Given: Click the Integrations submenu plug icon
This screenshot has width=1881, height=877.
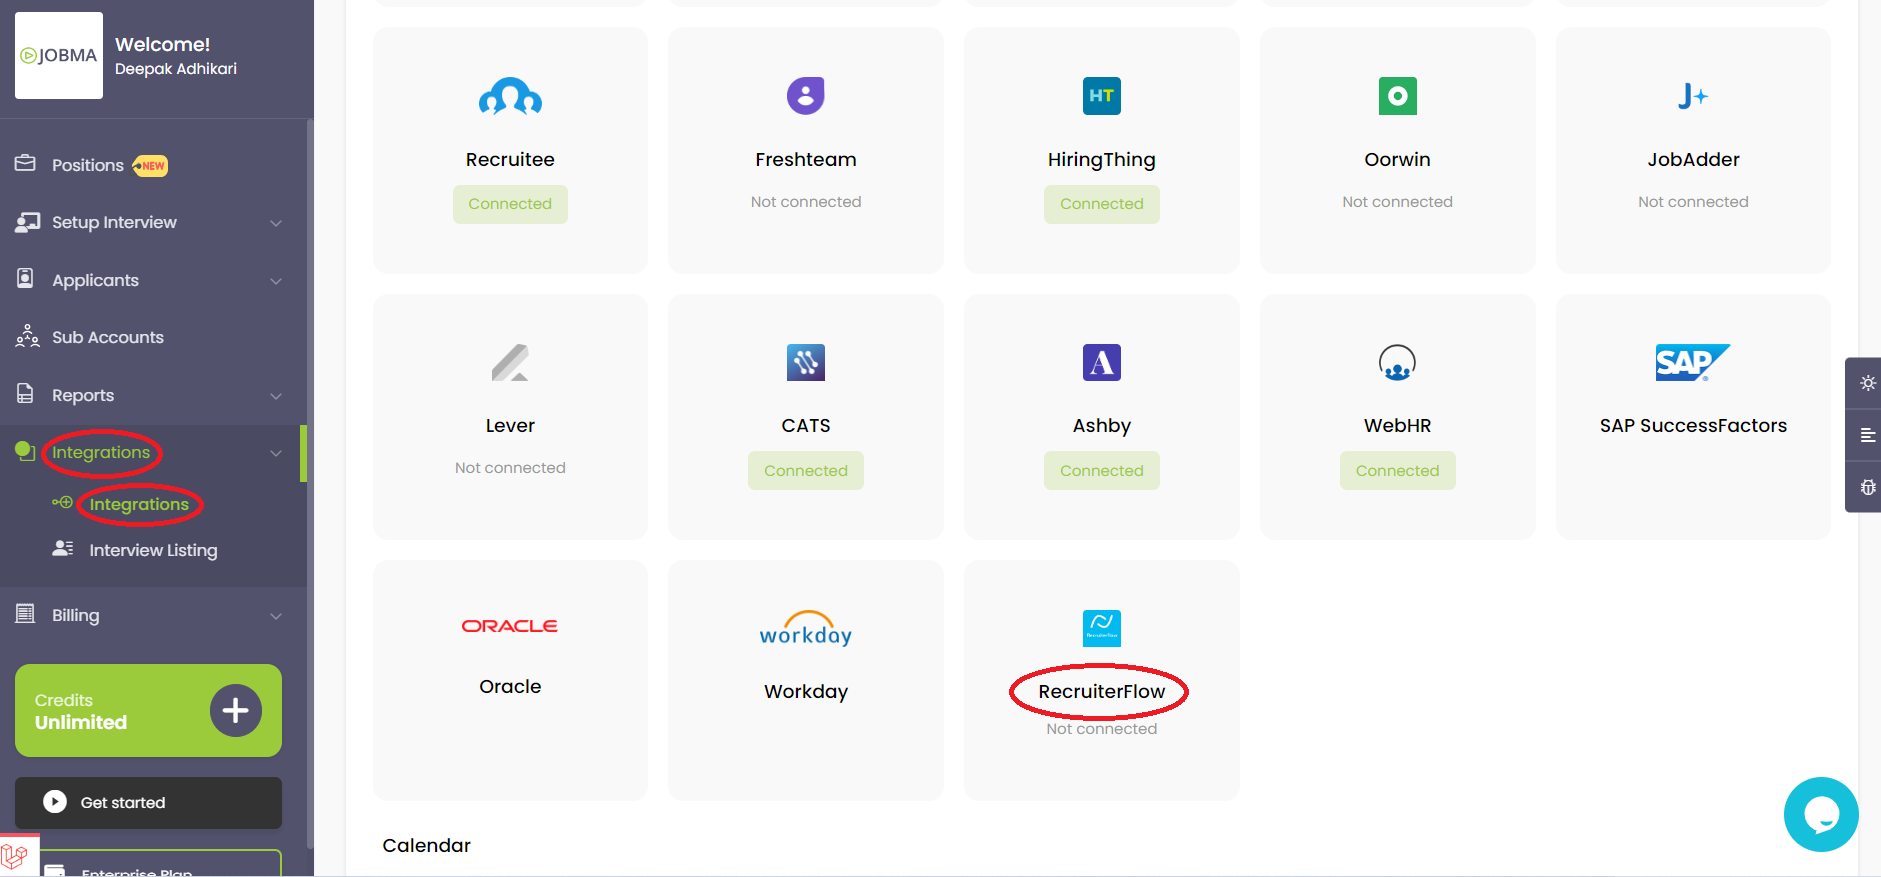Looking at the screenshot, I should [x=62, y=502].
